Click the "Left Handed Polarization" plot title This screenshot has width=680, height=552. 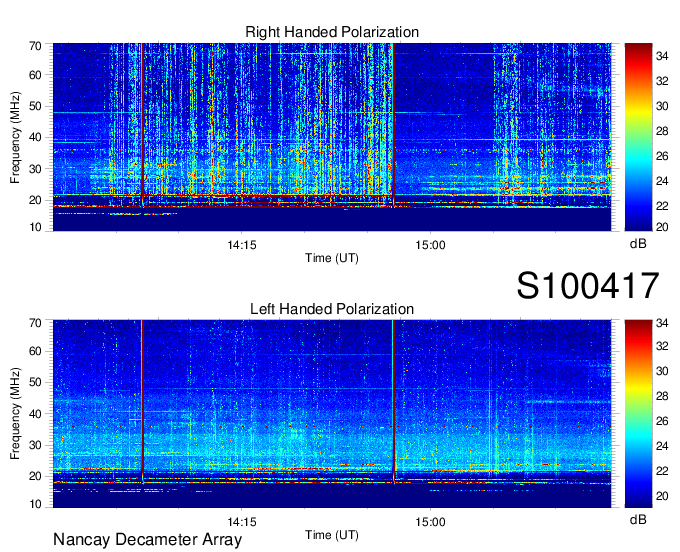[332, 309]
